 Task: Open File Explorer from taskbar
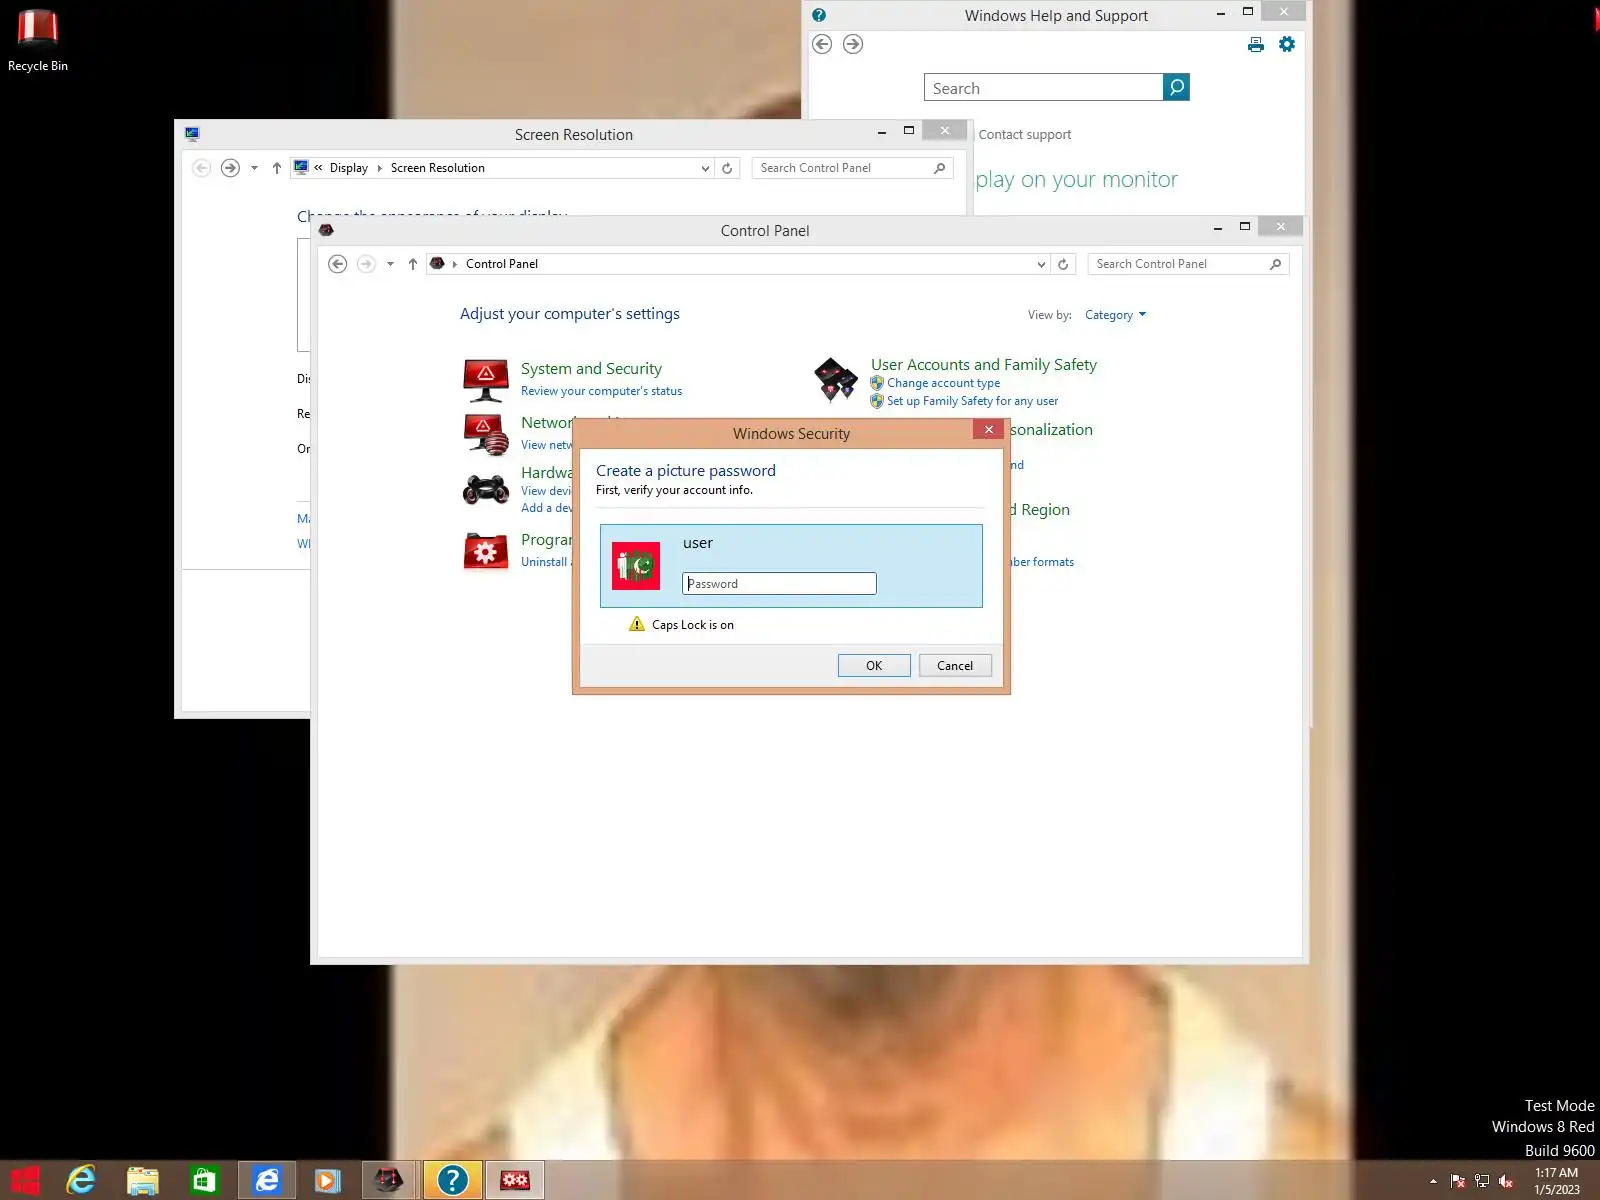143,1181
